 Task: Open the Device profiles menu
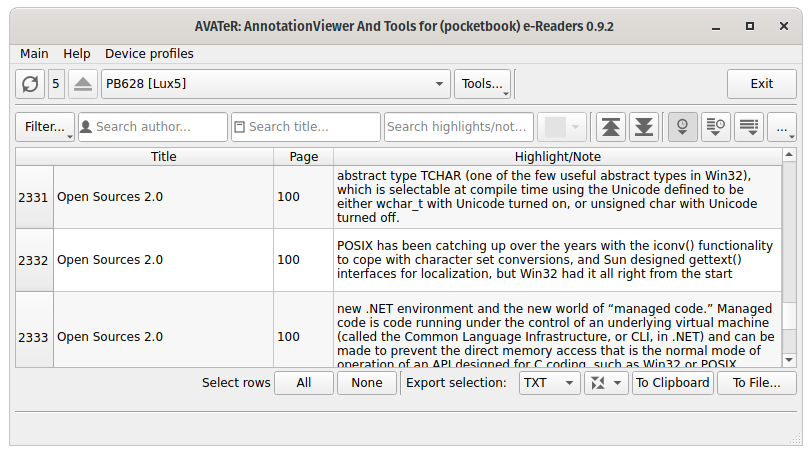click(149, 54)
